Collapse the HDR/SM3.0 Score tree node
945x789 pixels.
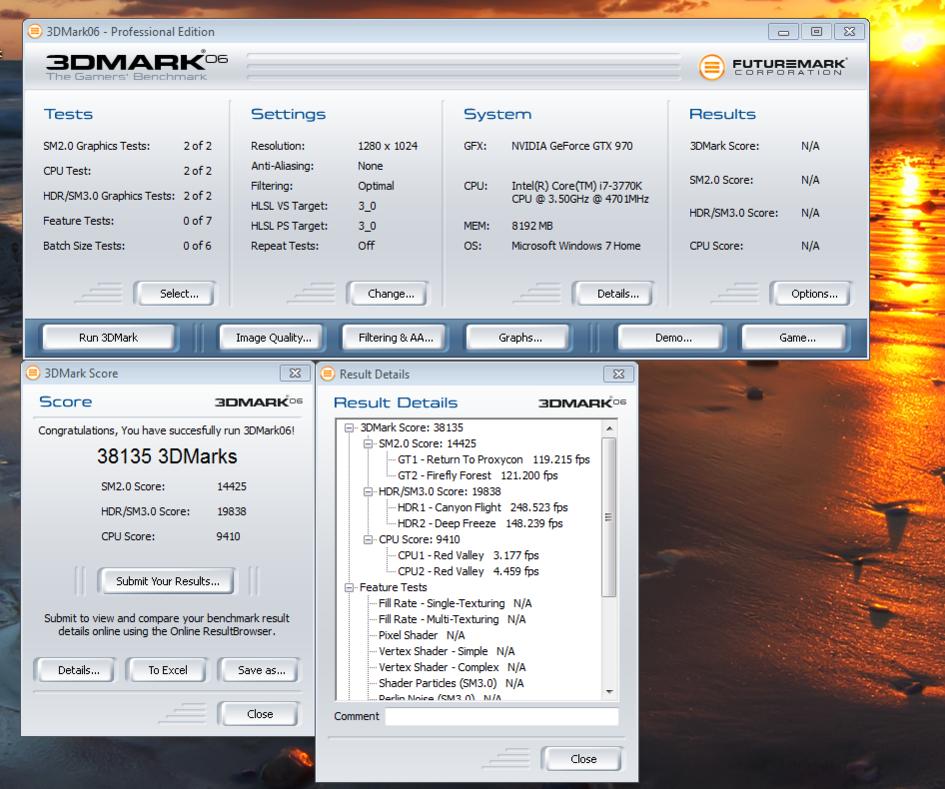click(x=368, y=491)
